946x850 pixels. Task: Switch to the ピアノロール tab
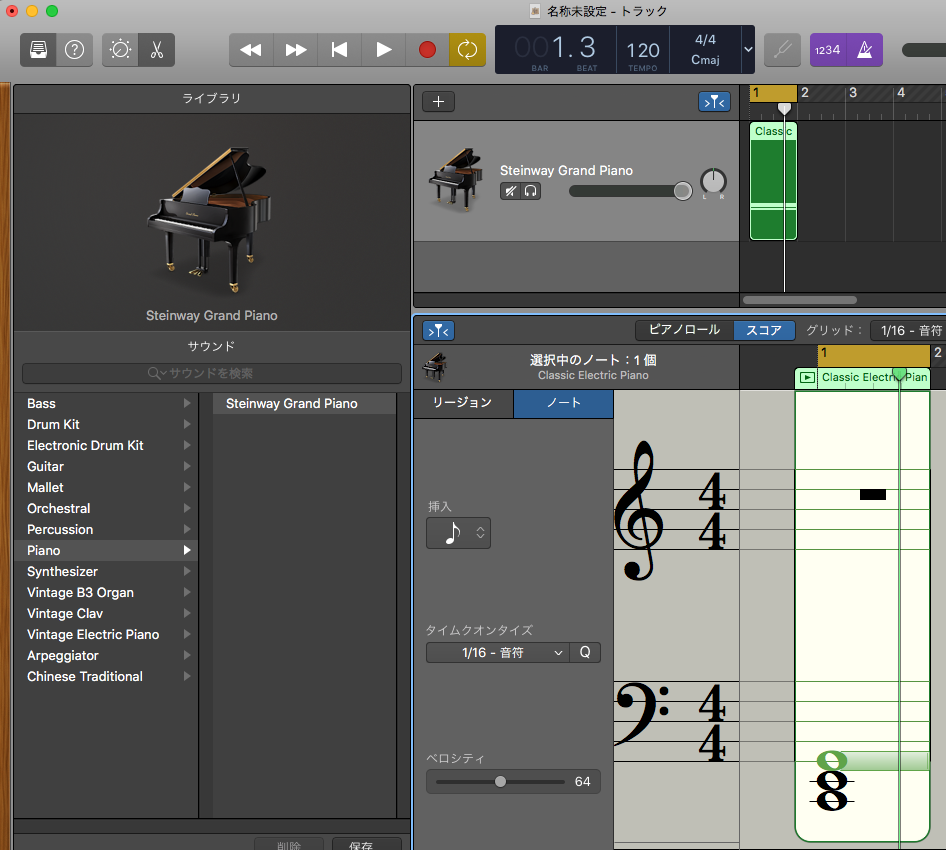click(x=684, y=330)
